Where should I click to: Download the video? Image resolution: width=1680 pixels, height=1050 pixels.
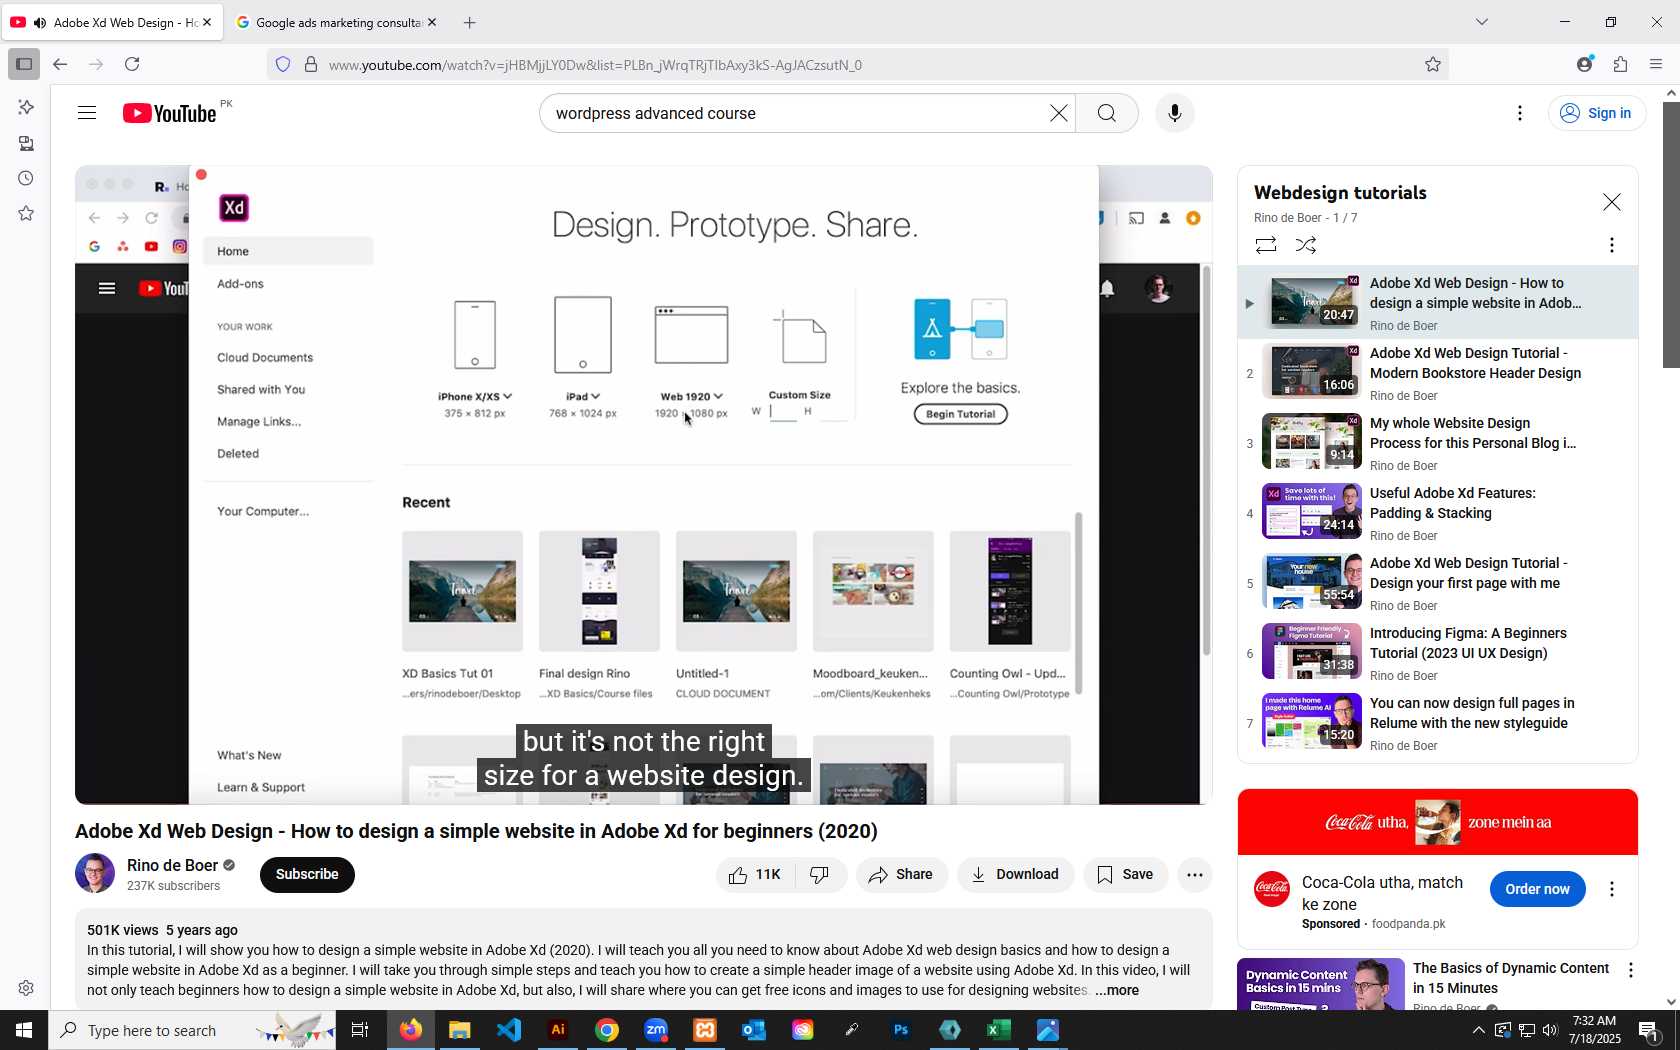coord(1016,875)
